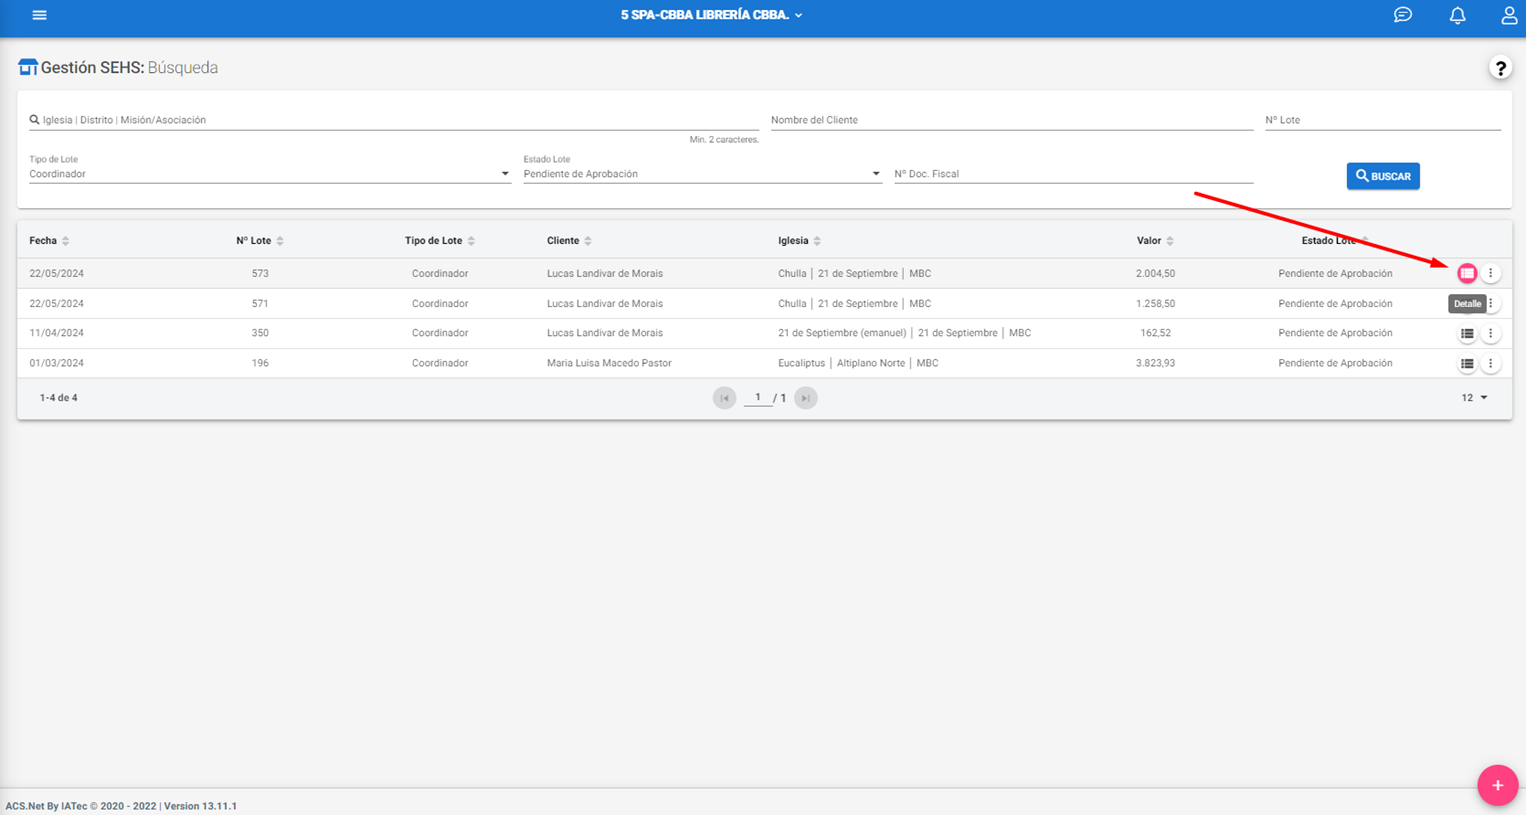This screenshot has height=815, width=1526.
Task: Click Estado Lote column header
Action: (x=1329, y=241)
